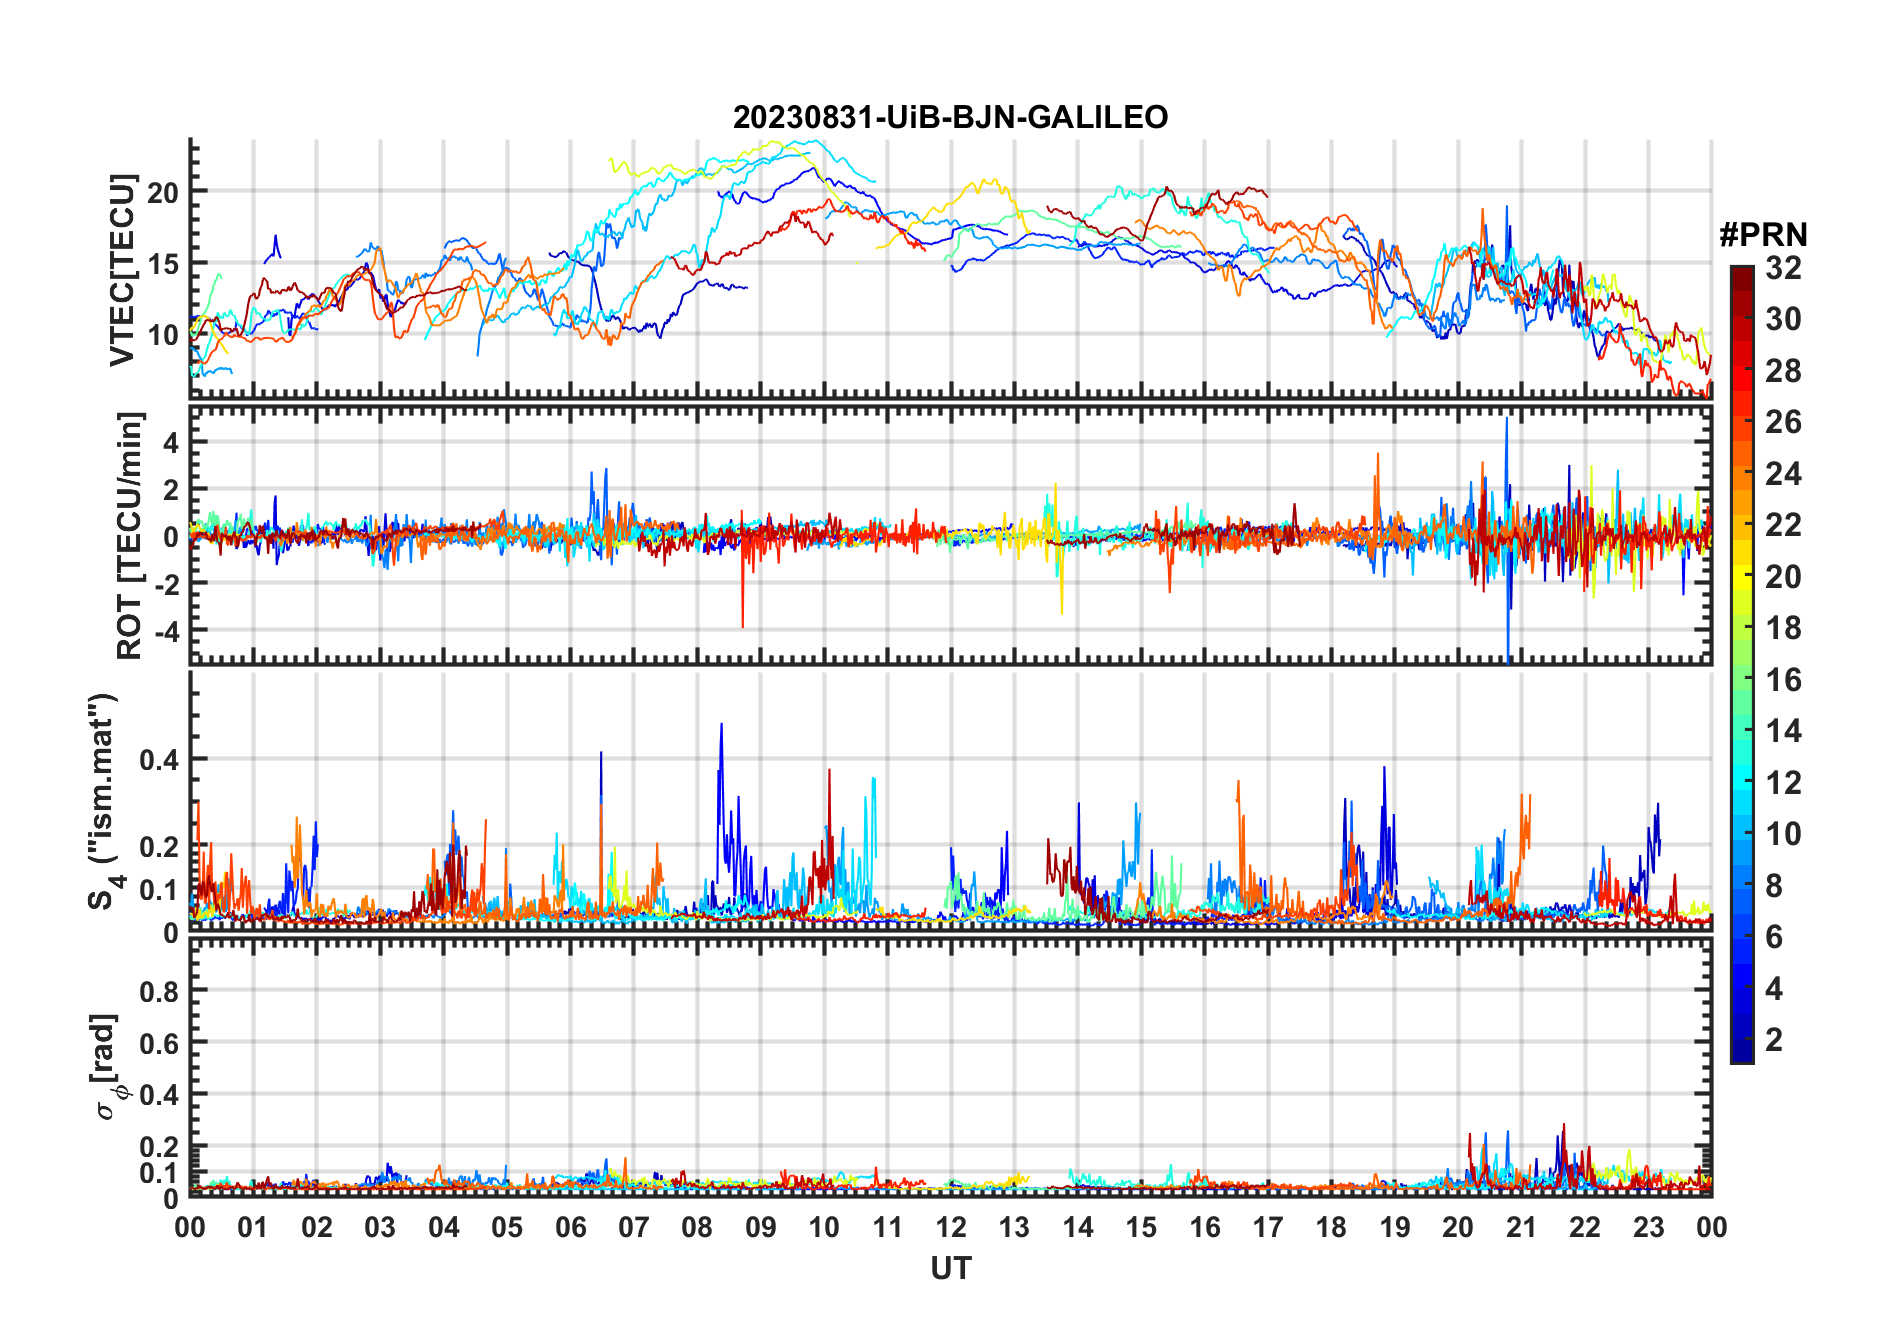
Task: Click the ROT [TECU/min] axis label
Action: pos(130,536)
